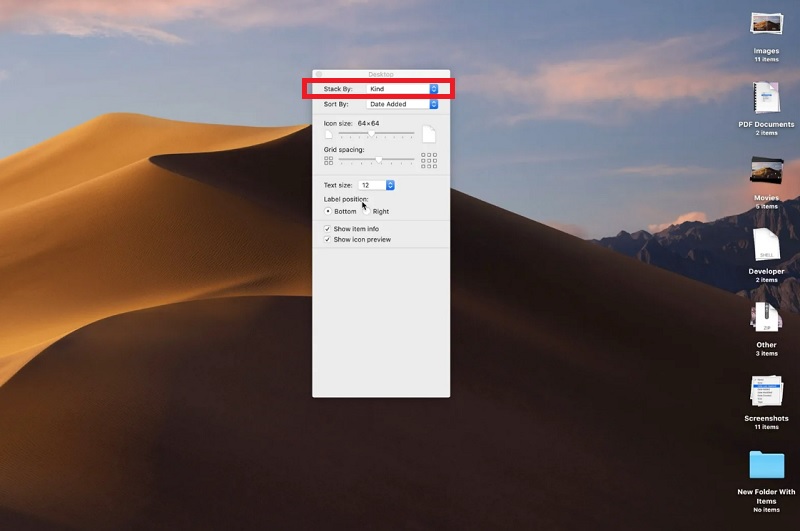
Task: Uncheck the Show item info checkbox
Action: 327,229
